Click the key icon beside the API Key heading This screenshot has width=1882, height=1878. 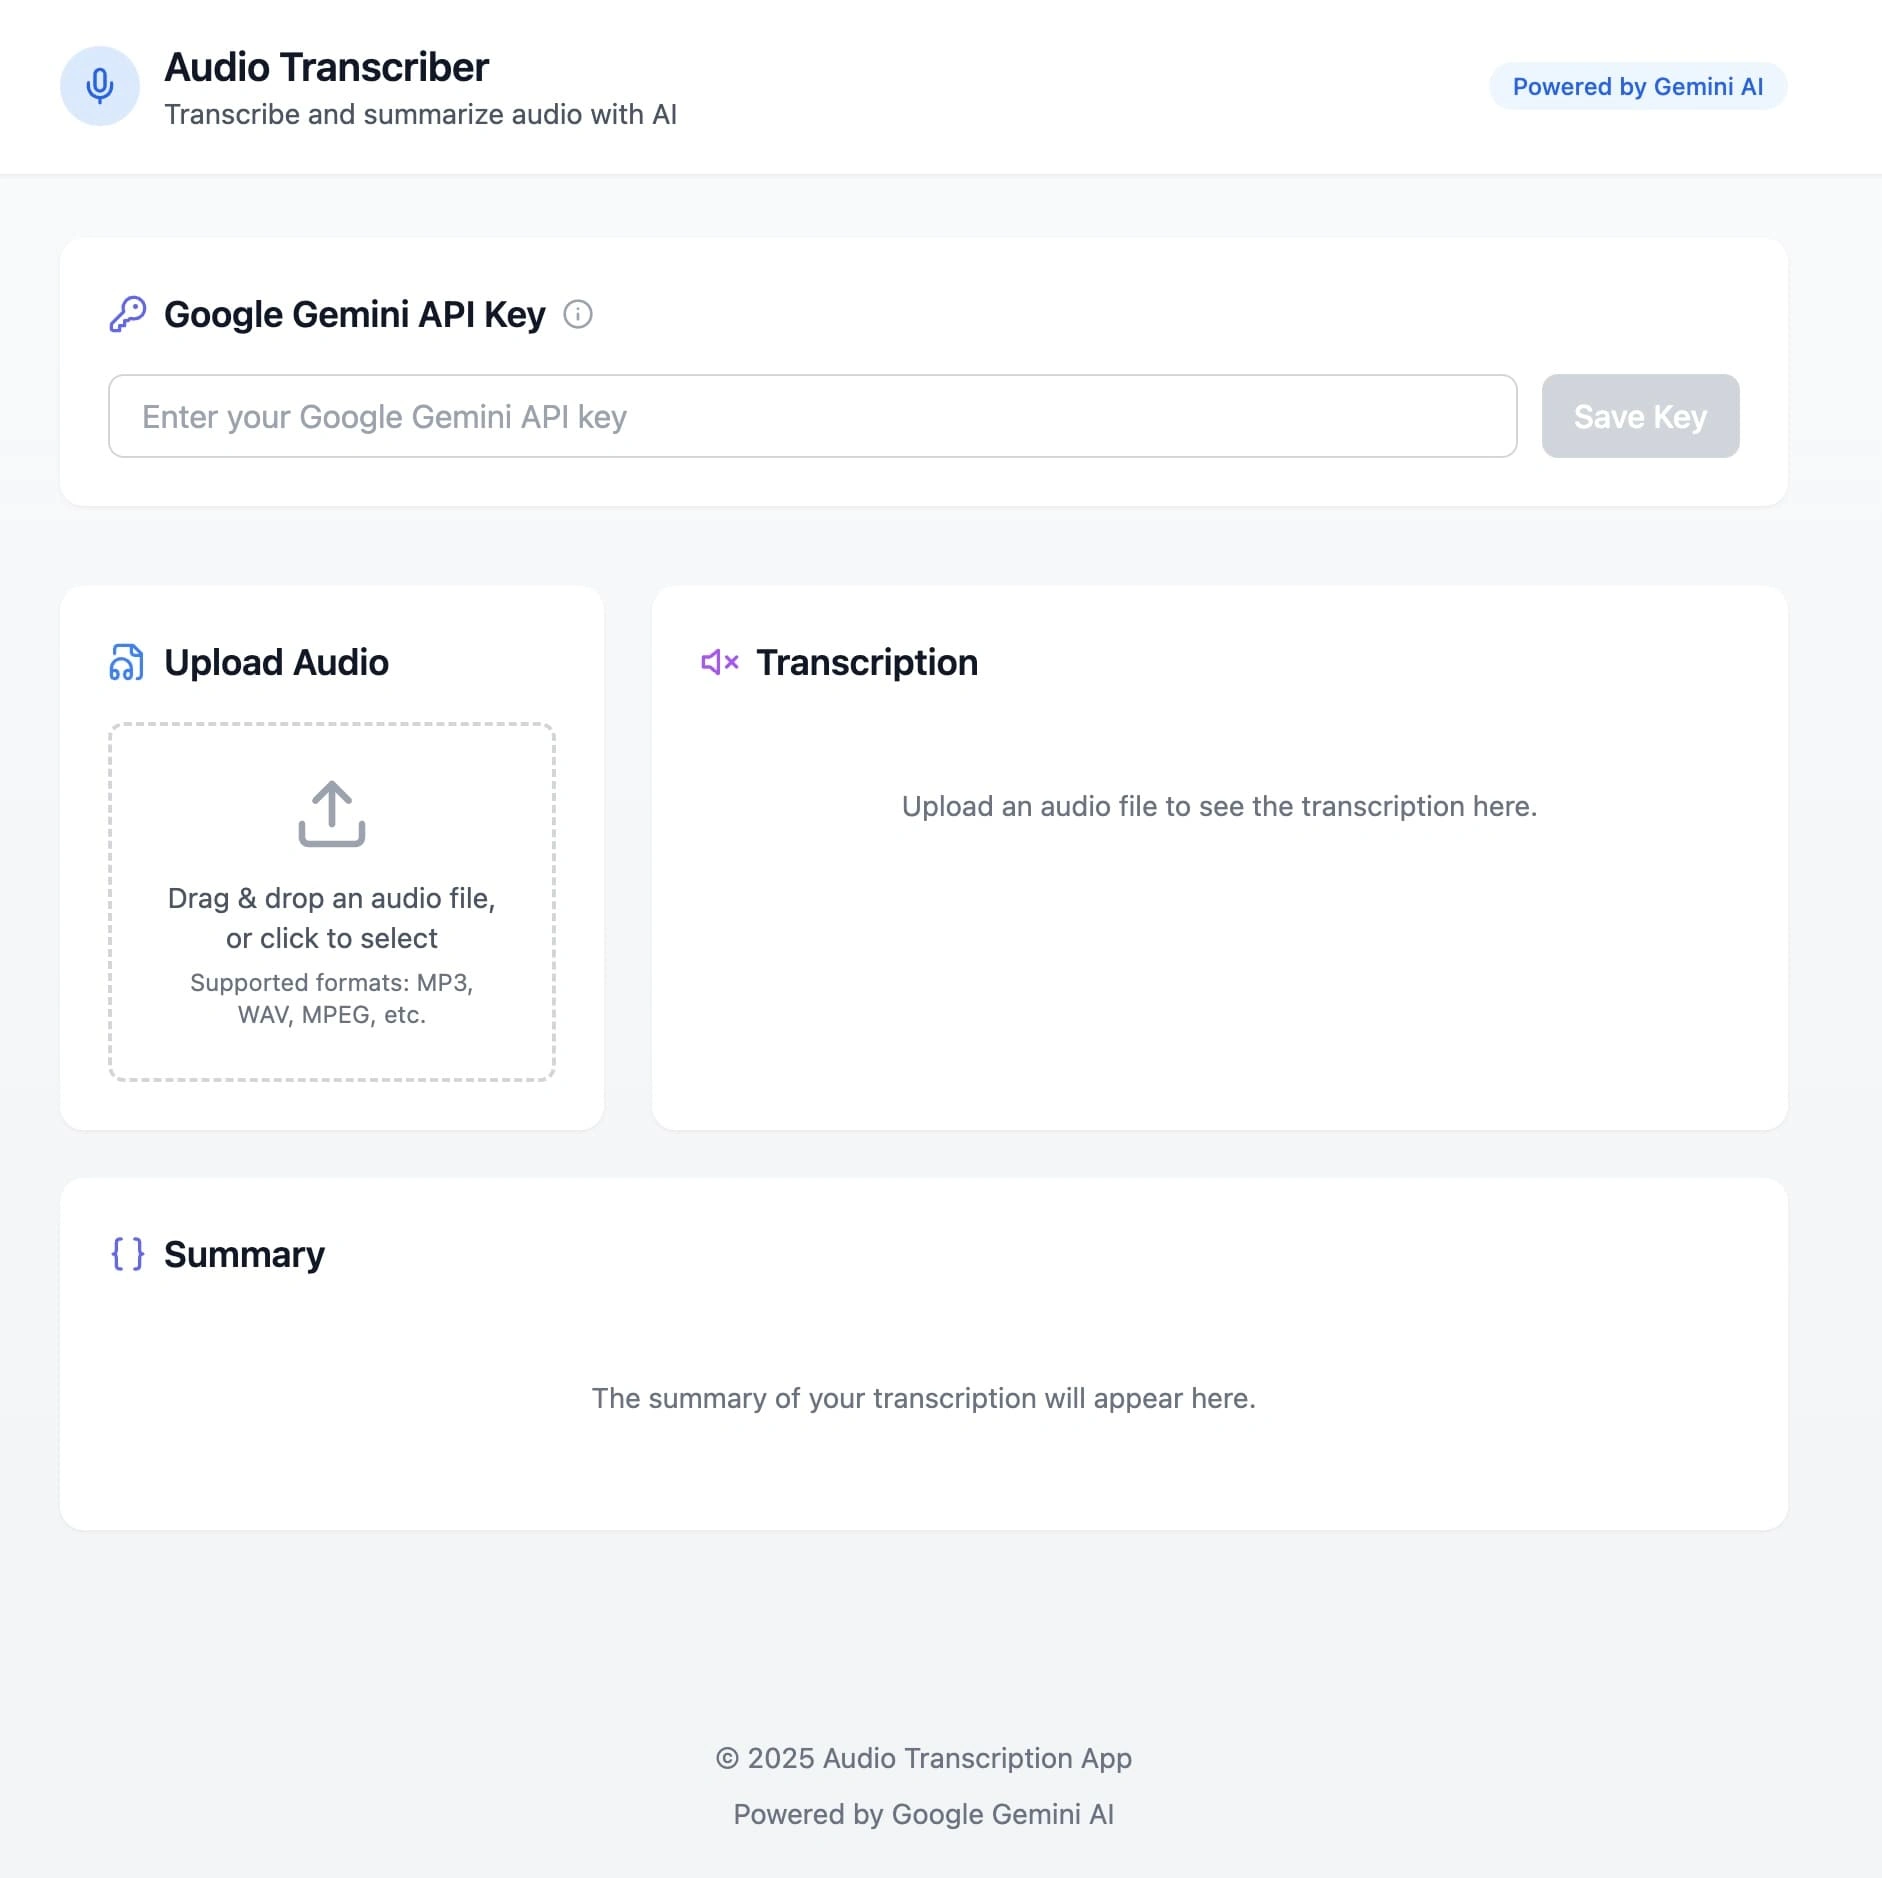(128, 314)
